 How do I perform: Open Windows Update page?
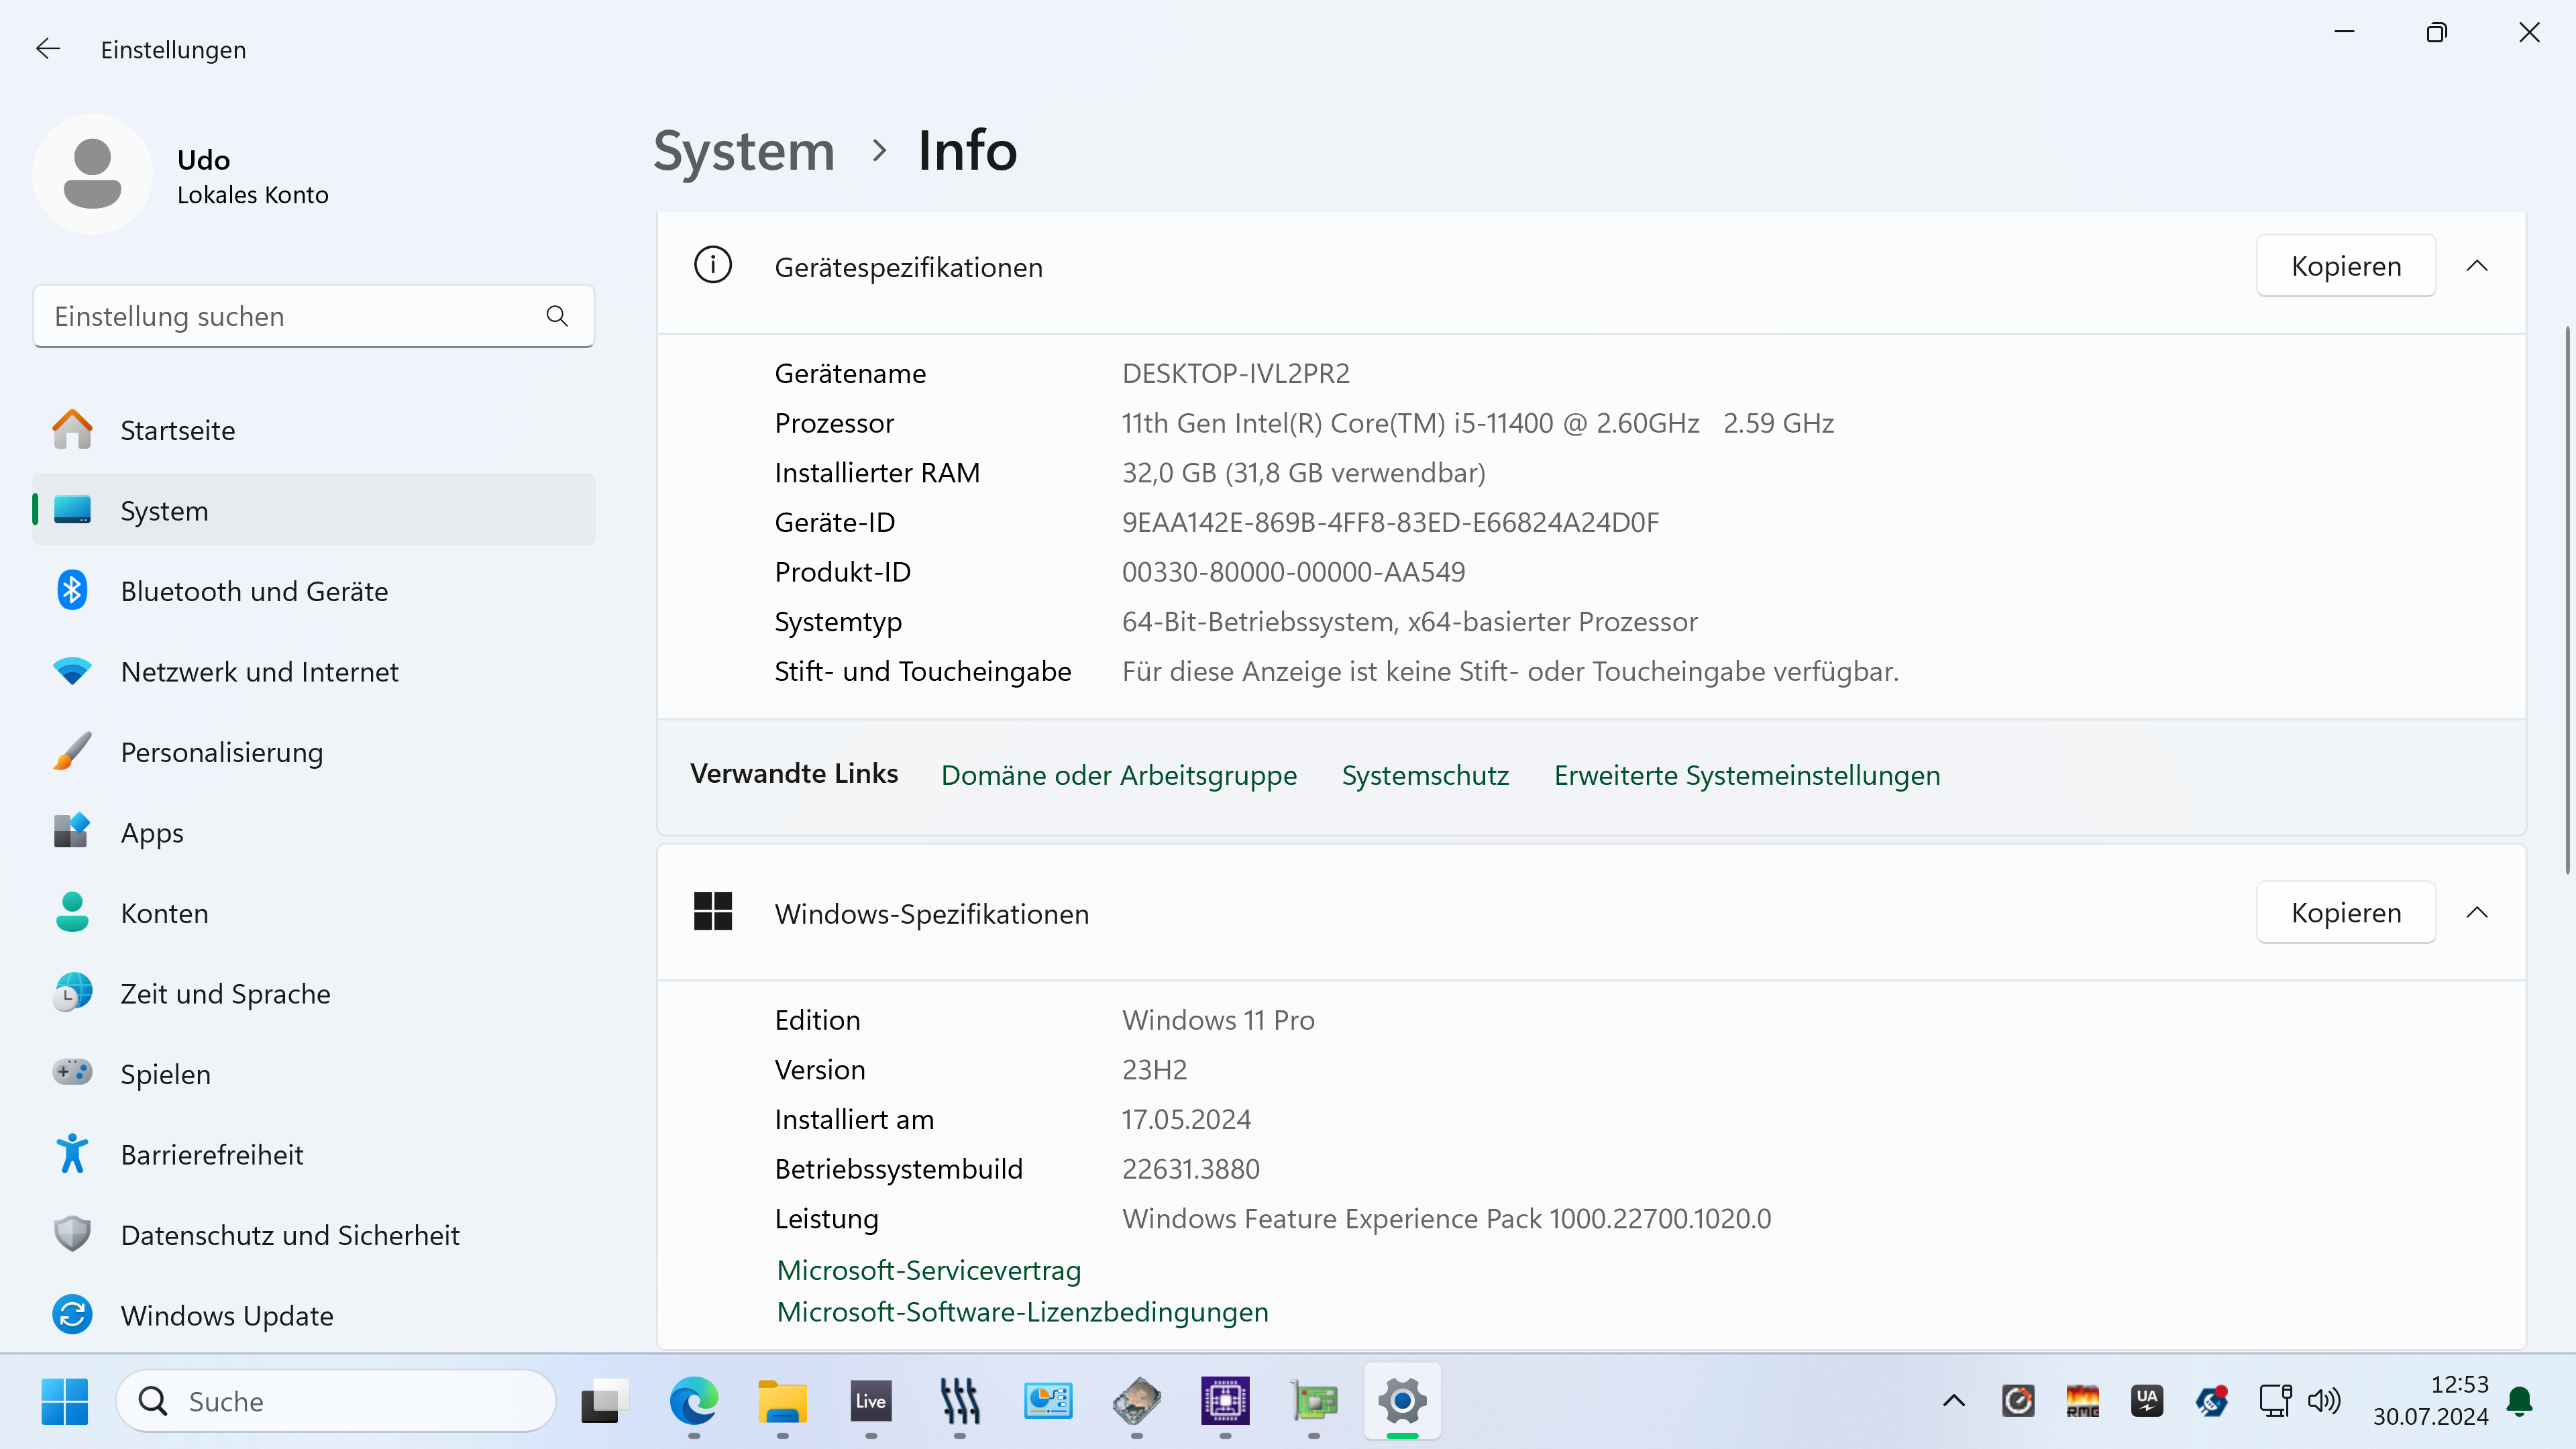coord(226,1315)
